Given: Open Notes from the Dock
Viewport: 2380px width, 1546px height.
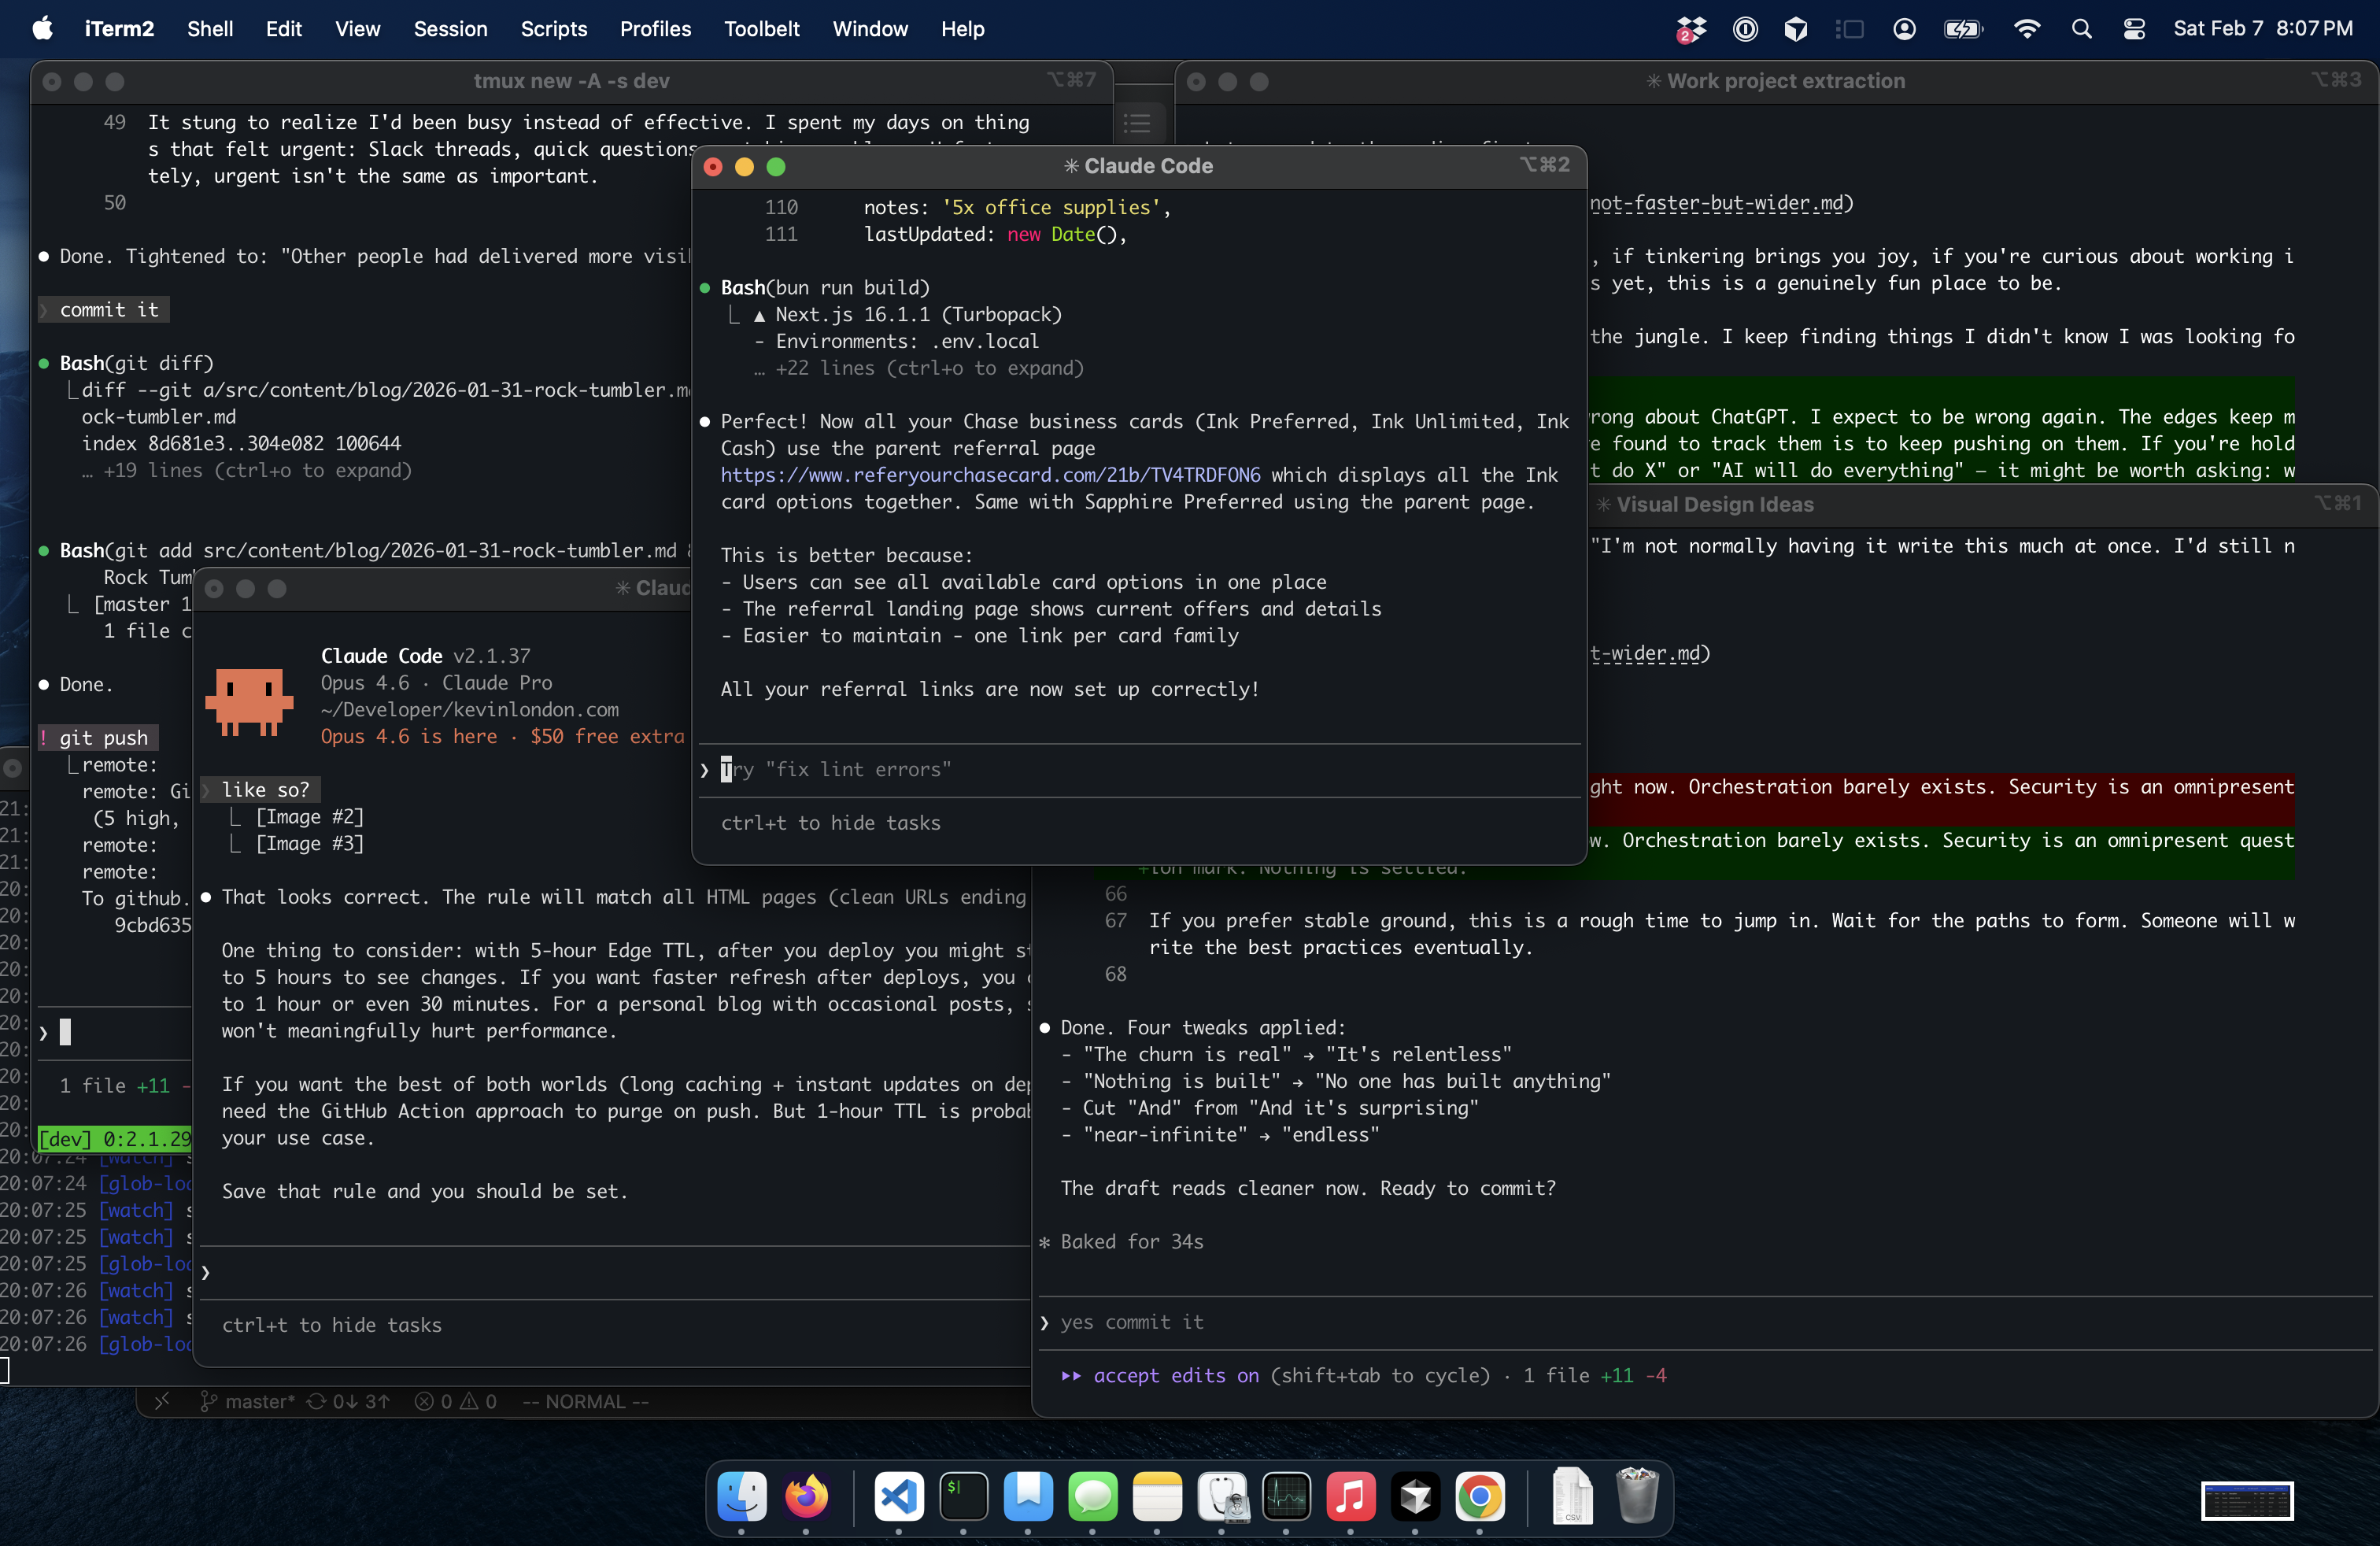Looking at the screenshot, I should [1157, 1498].
